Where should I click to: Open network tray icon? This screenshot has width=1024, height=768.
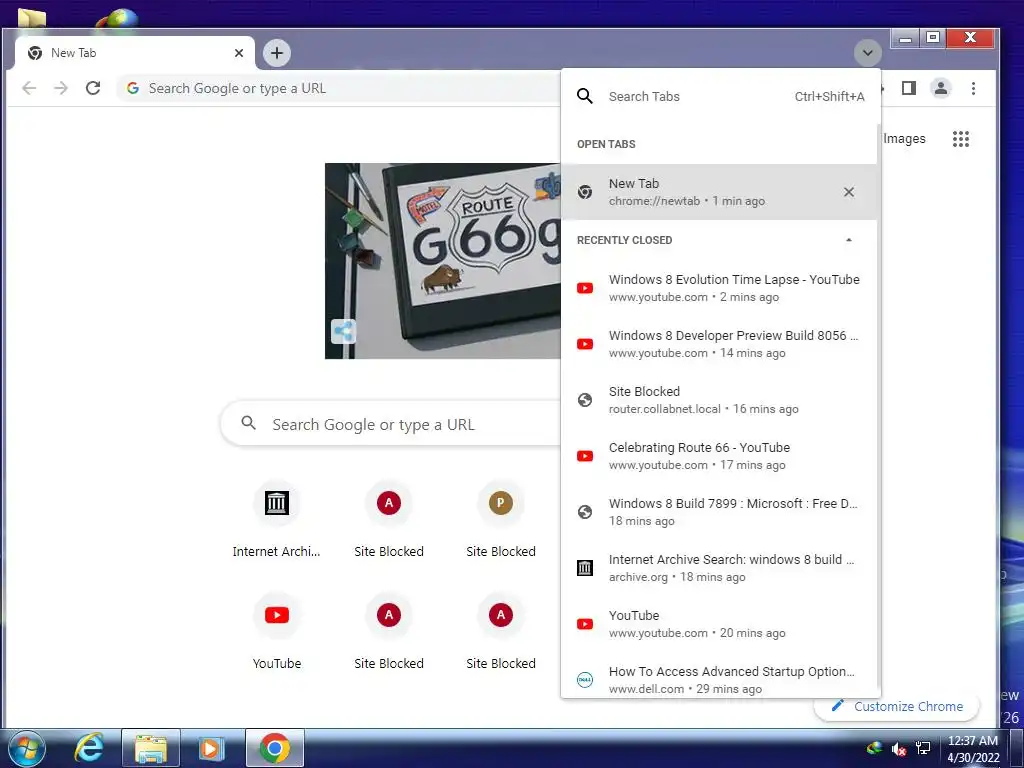click(x=923, y=748)
